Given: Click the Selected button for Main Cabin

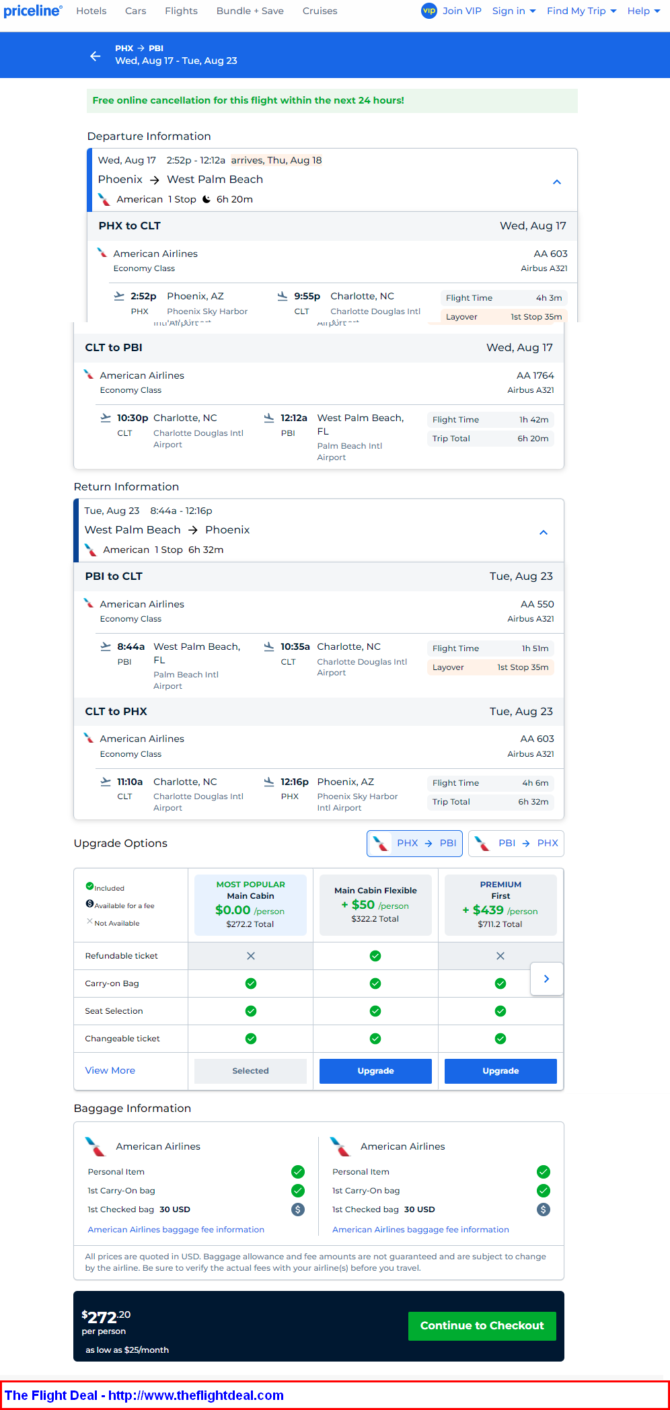Looking at the screenshot, I should point(251,1071).
